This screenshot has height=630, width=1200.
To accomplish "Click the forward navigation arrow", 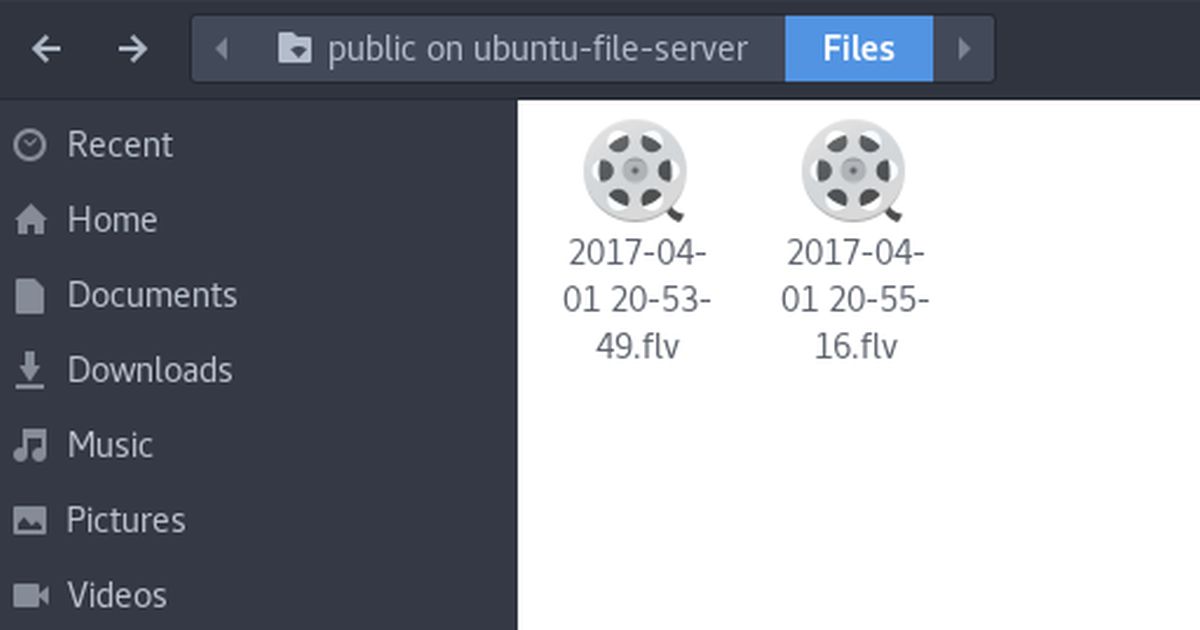I will 132,48.
